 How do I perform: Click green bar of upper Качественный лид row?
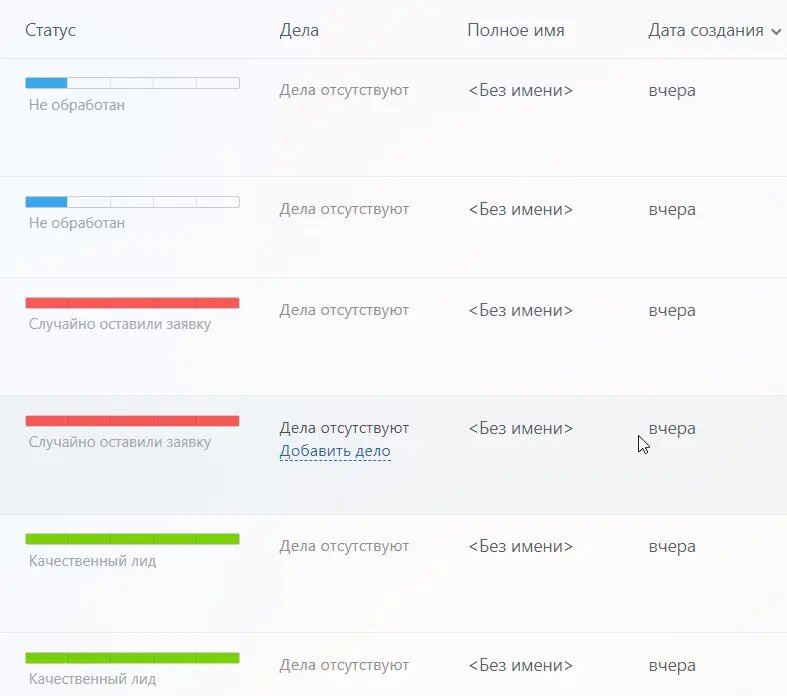(133, 539)
